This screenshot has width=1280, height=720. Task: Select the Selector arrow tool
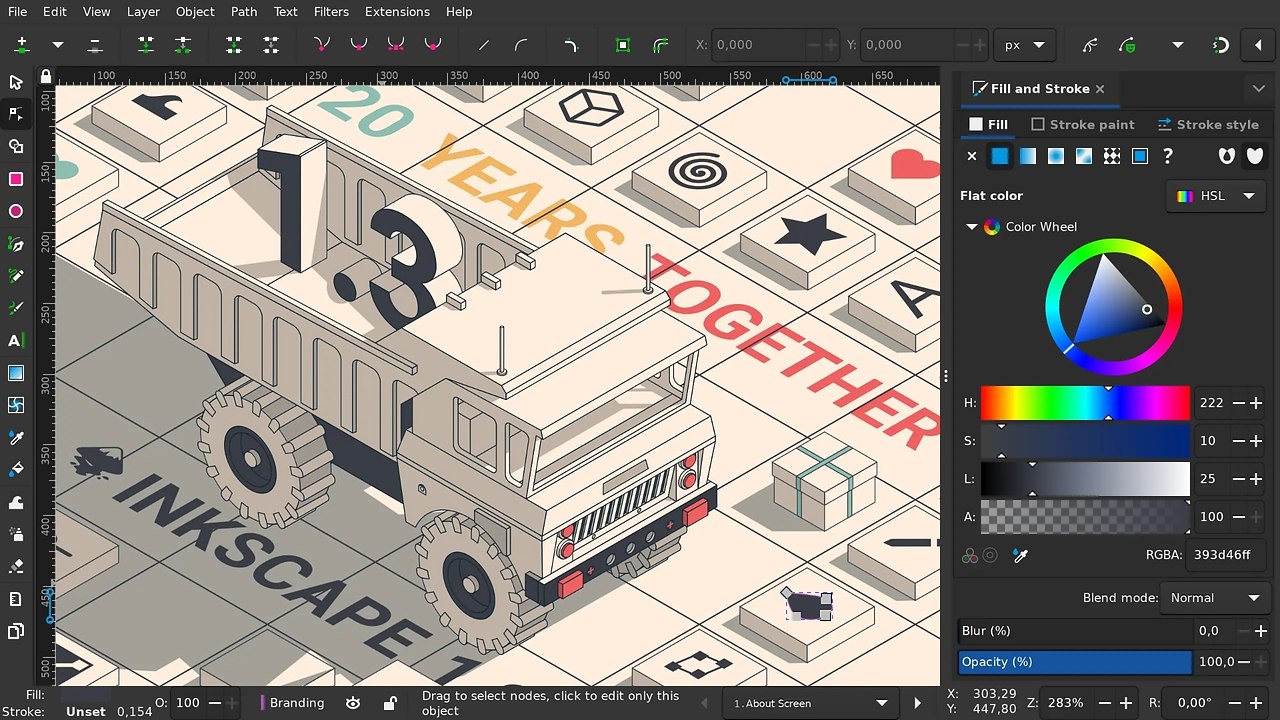click(x=15, y=82)
